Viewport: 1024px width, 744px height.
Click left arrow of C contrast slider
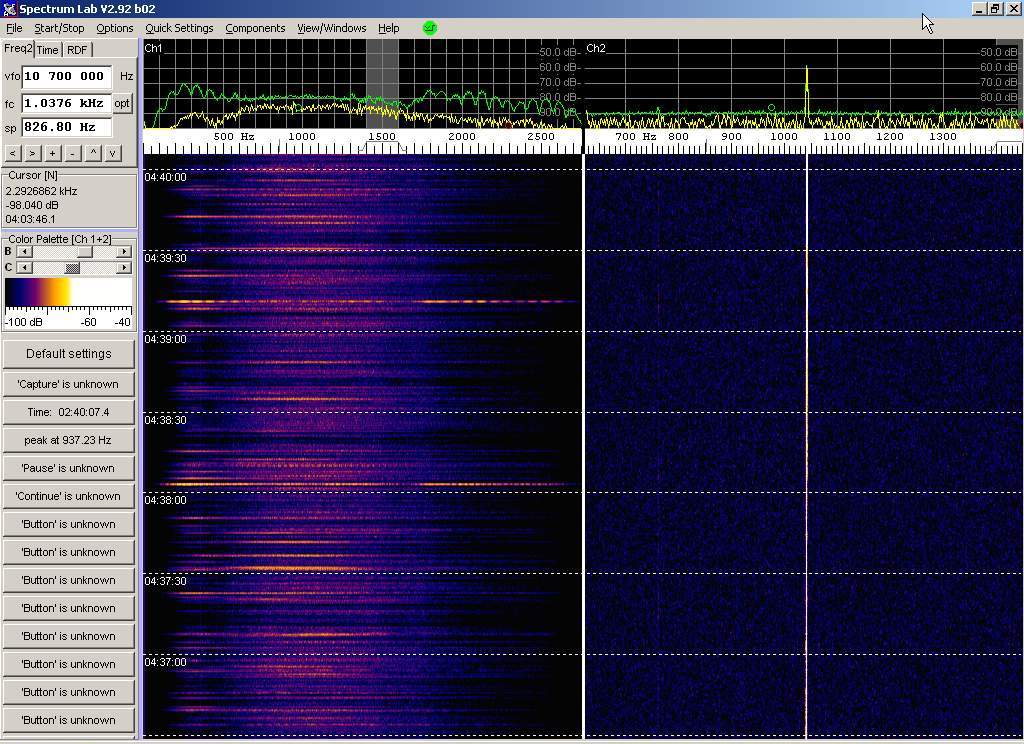click(24, 268)
